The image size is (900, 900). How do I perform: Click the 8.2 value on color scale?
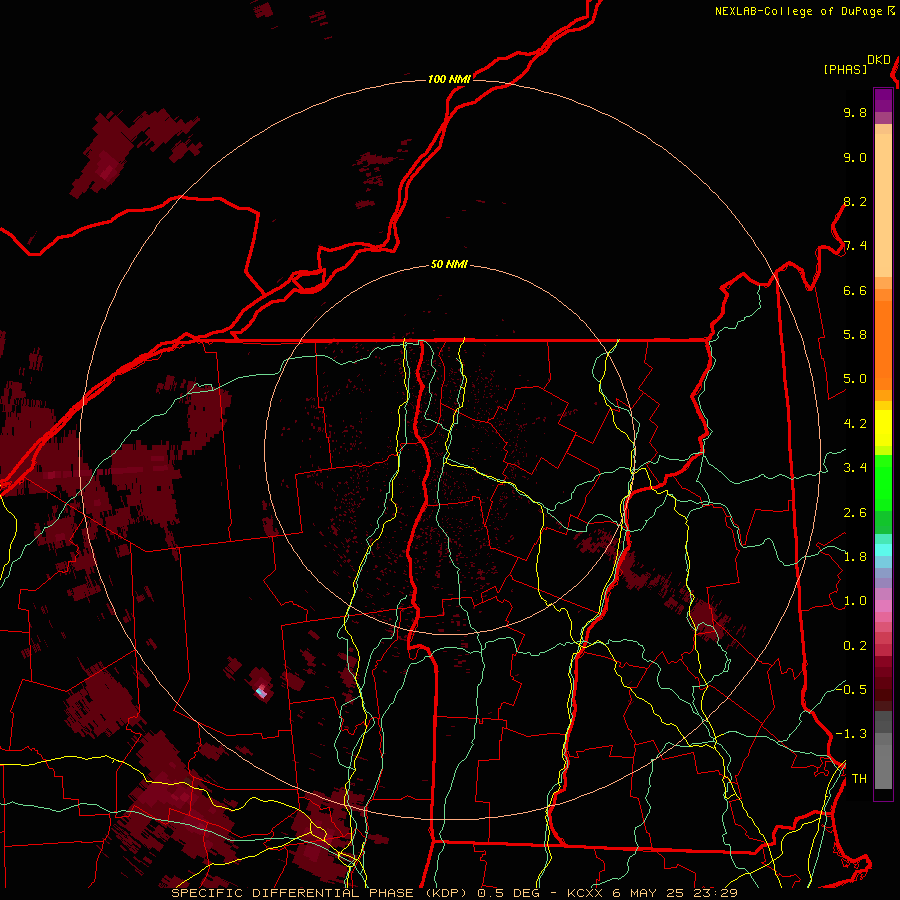click(855, 201)
